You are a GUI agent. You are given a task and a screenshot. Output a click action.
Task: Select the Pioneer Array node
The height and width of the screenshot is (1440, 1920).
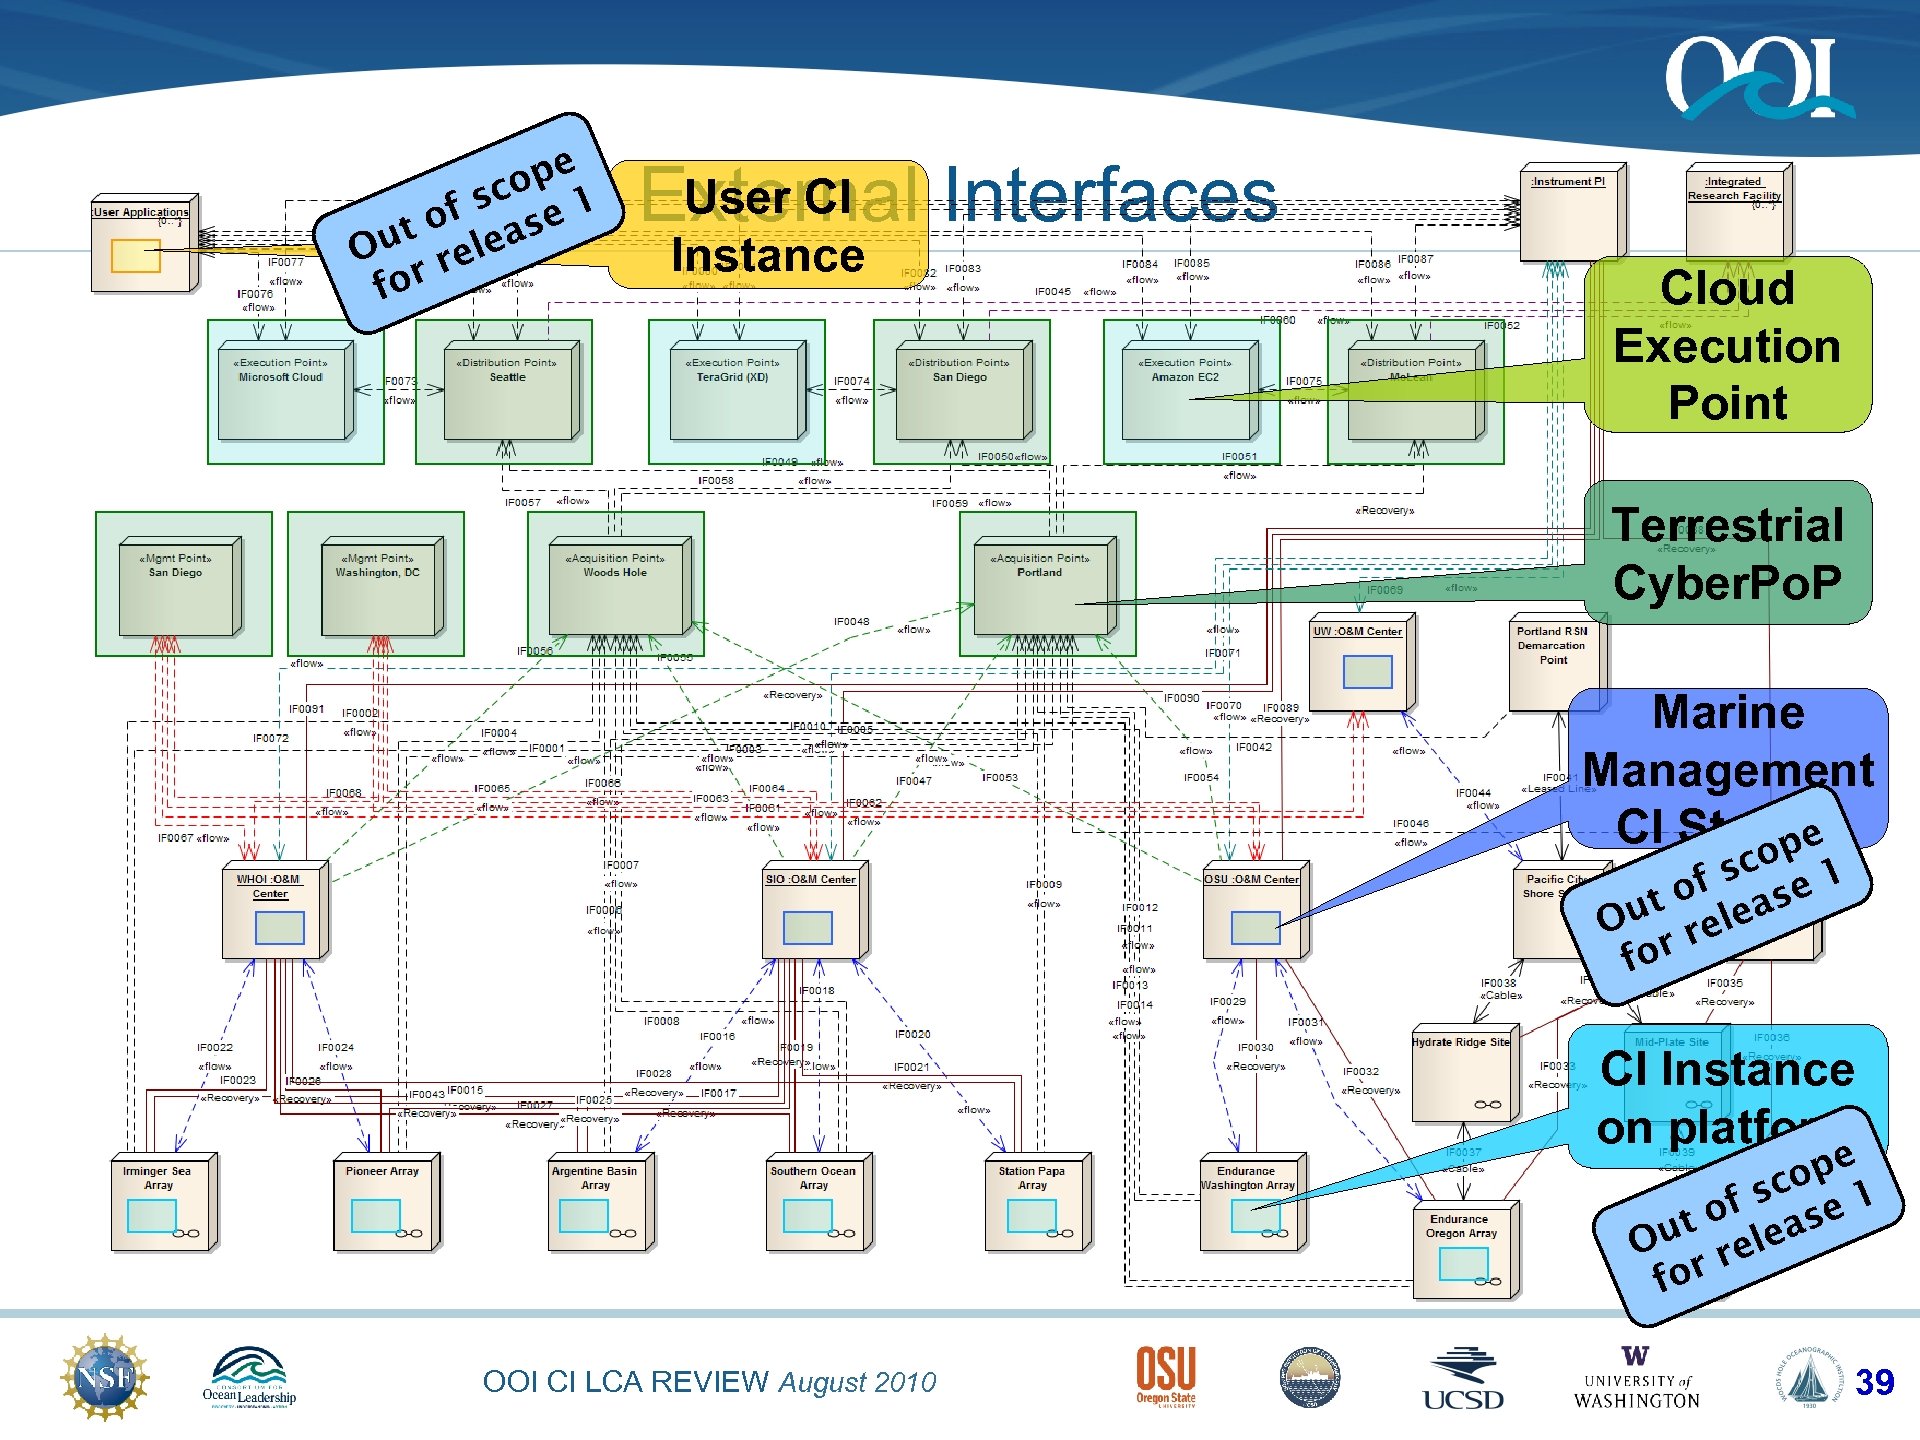click(x=383, y=1203)
